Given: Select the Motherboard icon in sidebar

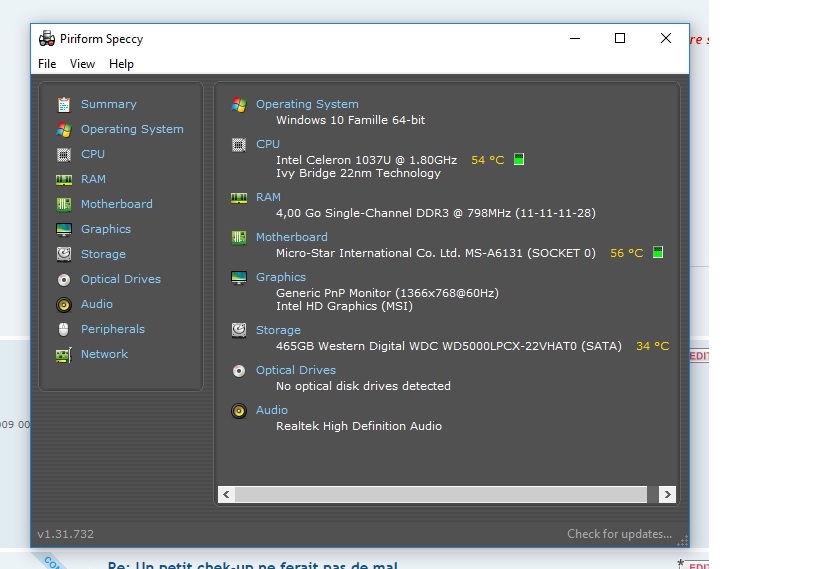Looking at the screenshot, I should point(64,204).
